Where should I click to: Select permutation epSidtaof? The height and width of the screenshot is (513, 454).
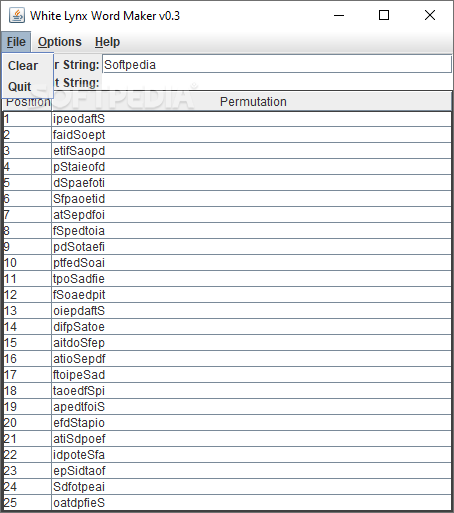click(x=251, y=471)
